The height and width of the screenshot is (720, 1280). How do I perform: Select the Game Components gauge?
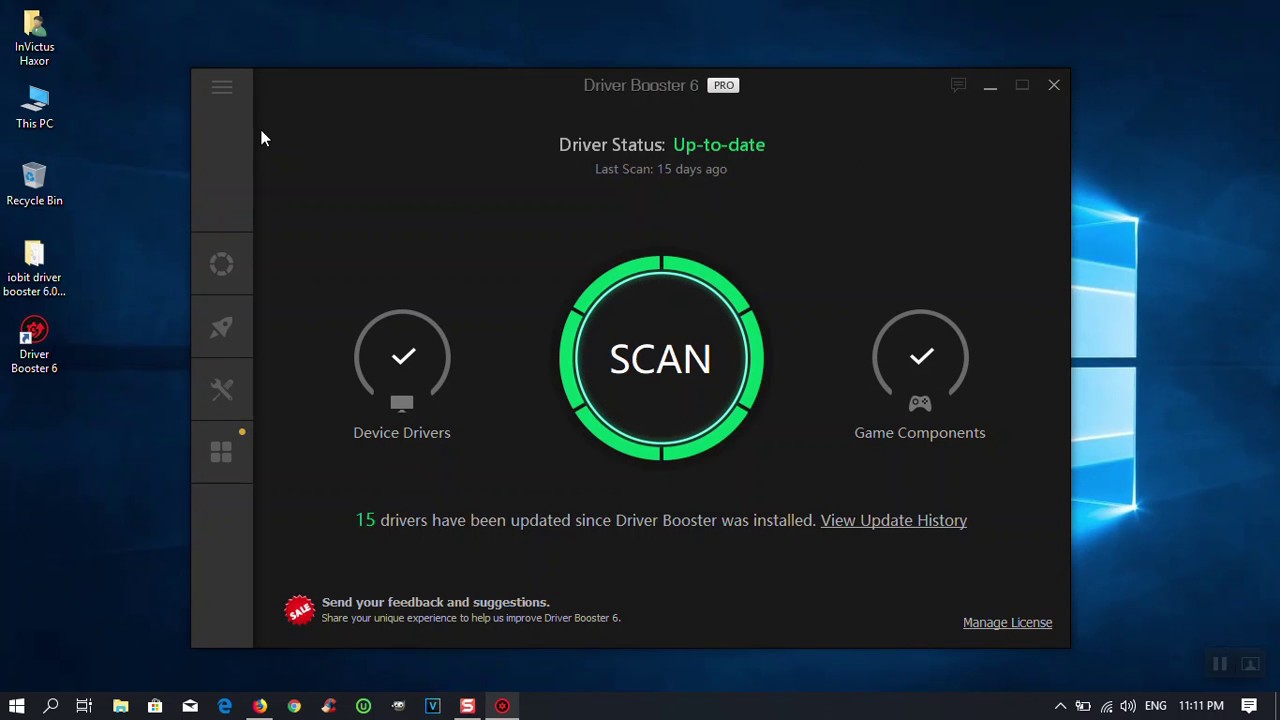920,375
